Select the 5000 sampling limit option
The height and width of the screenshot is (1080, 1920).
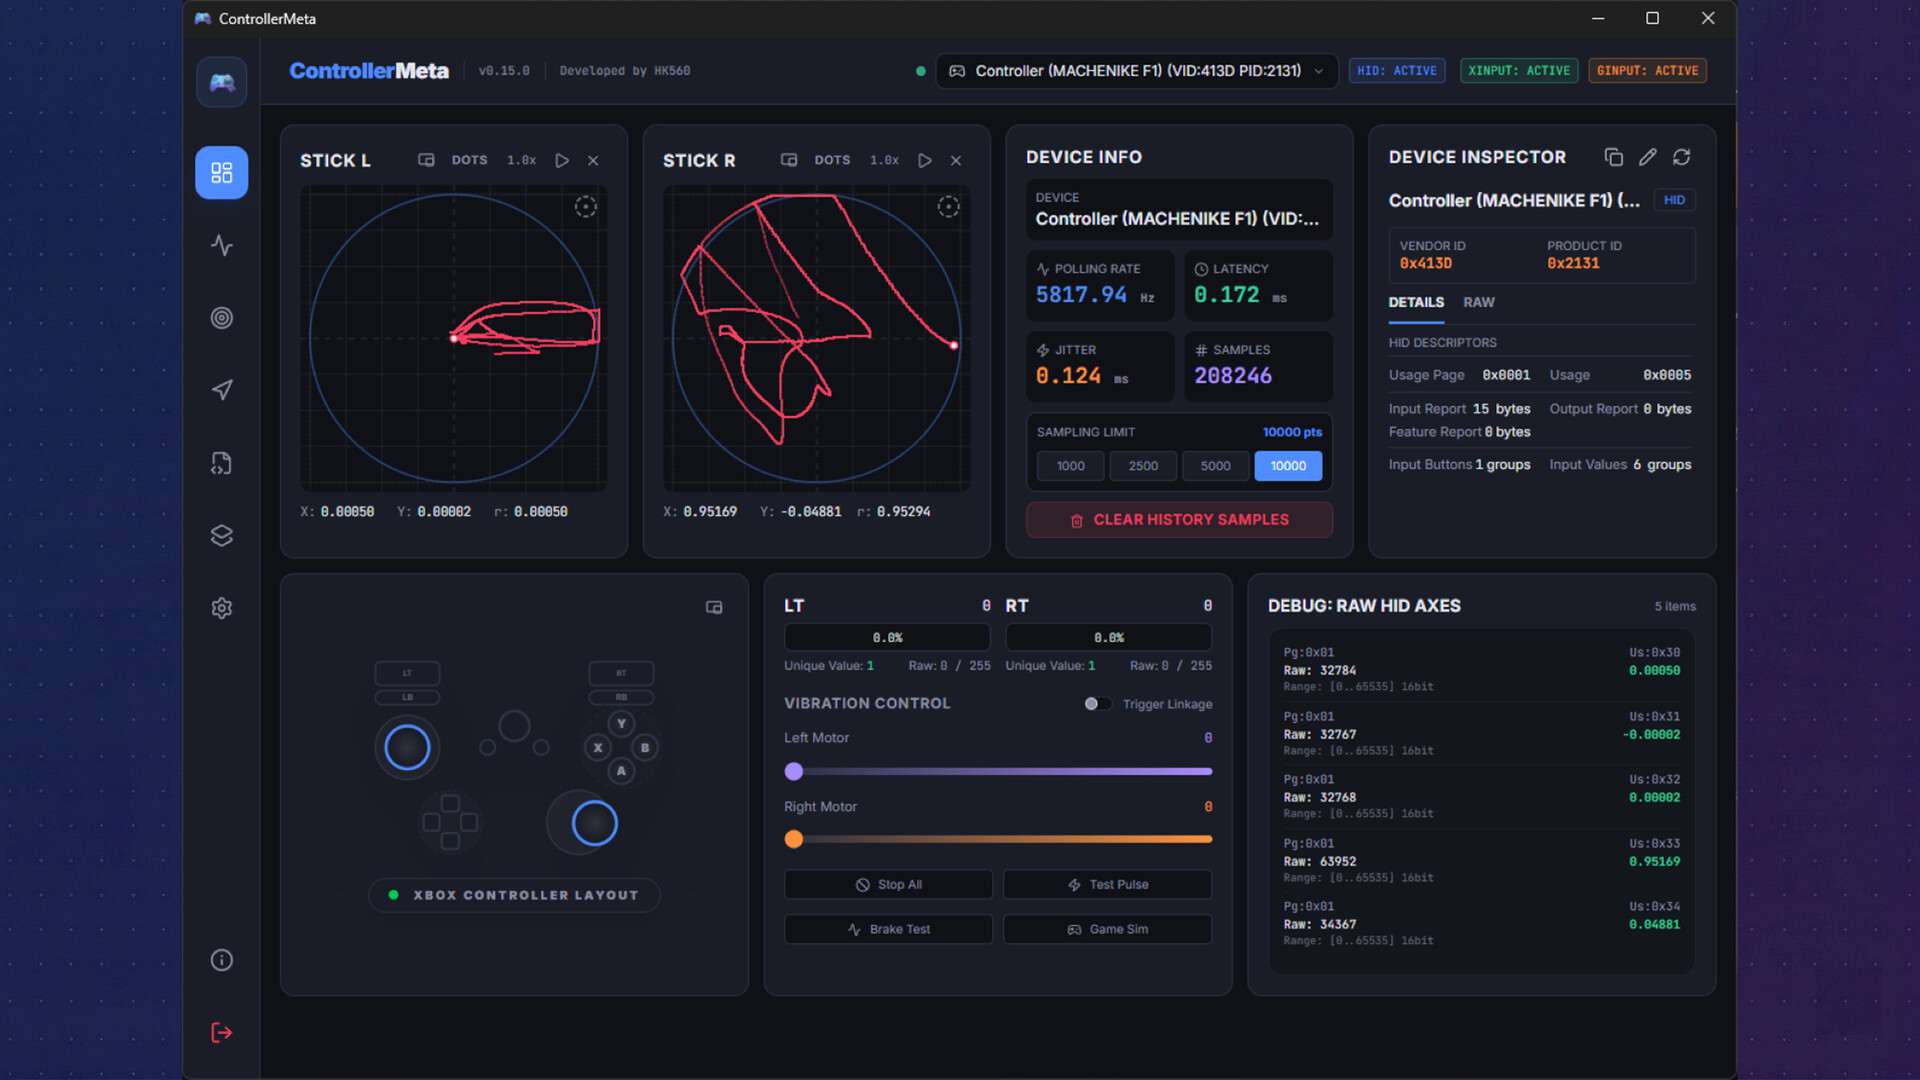pyautogui.click(x=1215, y=466)
